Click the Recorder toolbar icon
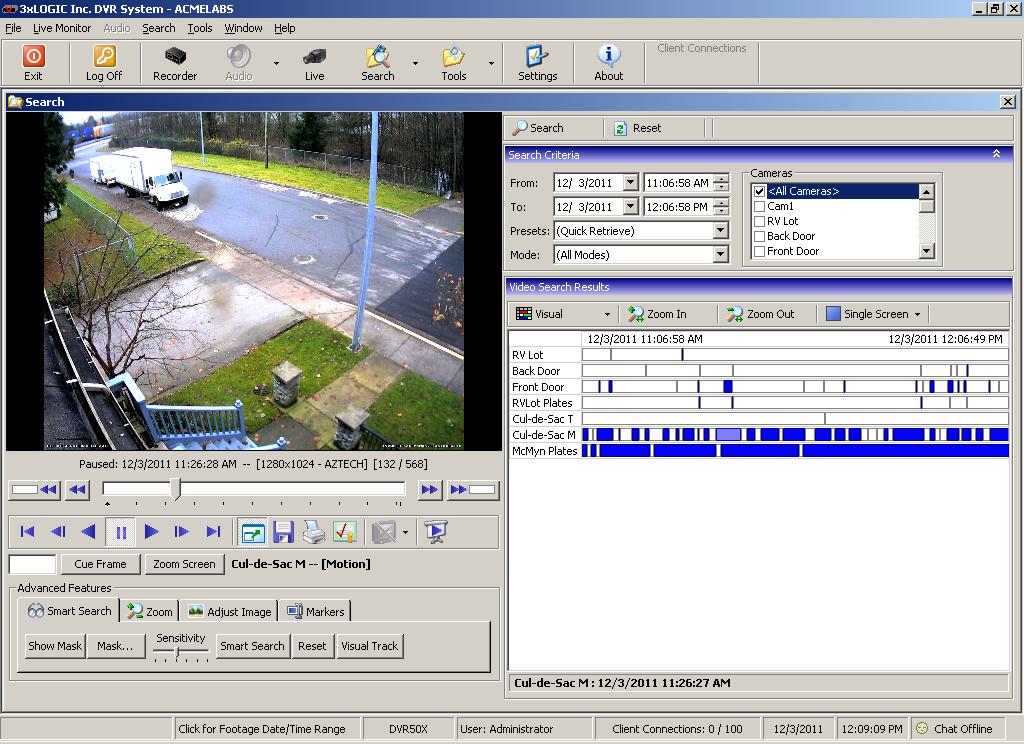1024x744 pixels. click(x=175, y=57)
